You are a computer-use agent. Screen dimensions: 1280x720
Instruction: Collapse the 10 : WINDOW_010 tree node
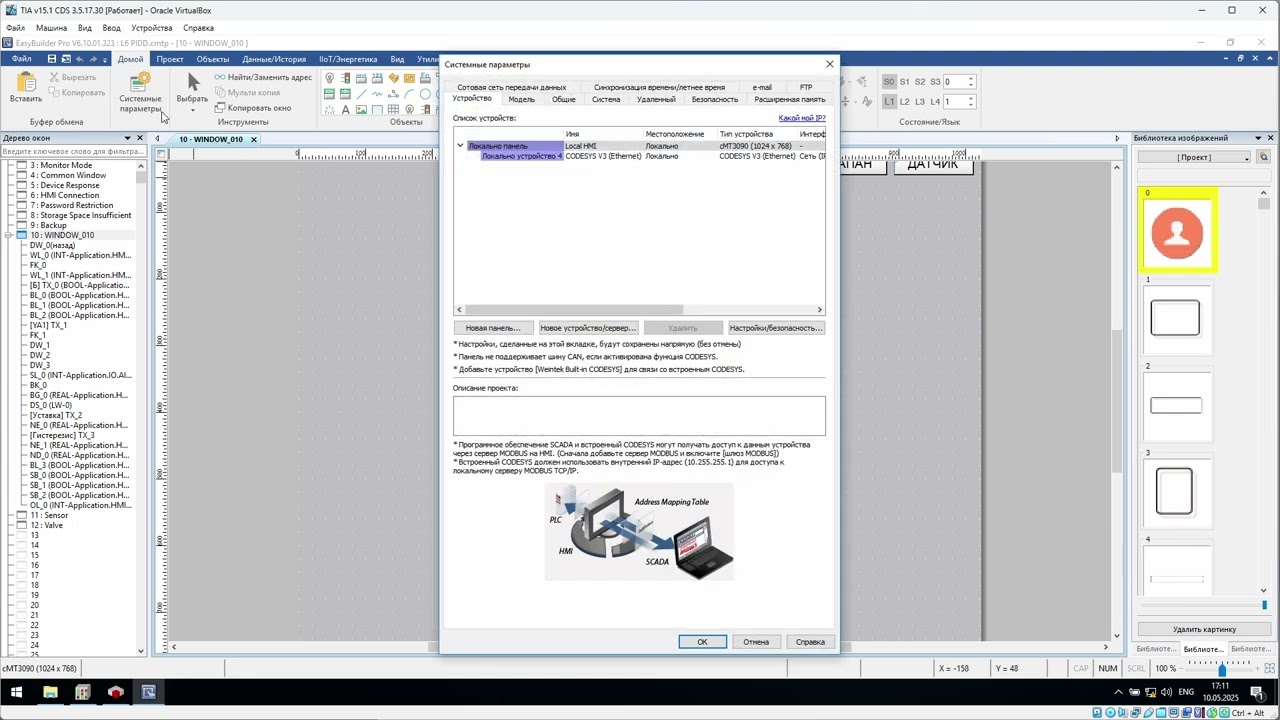click(x=9, y=235)
